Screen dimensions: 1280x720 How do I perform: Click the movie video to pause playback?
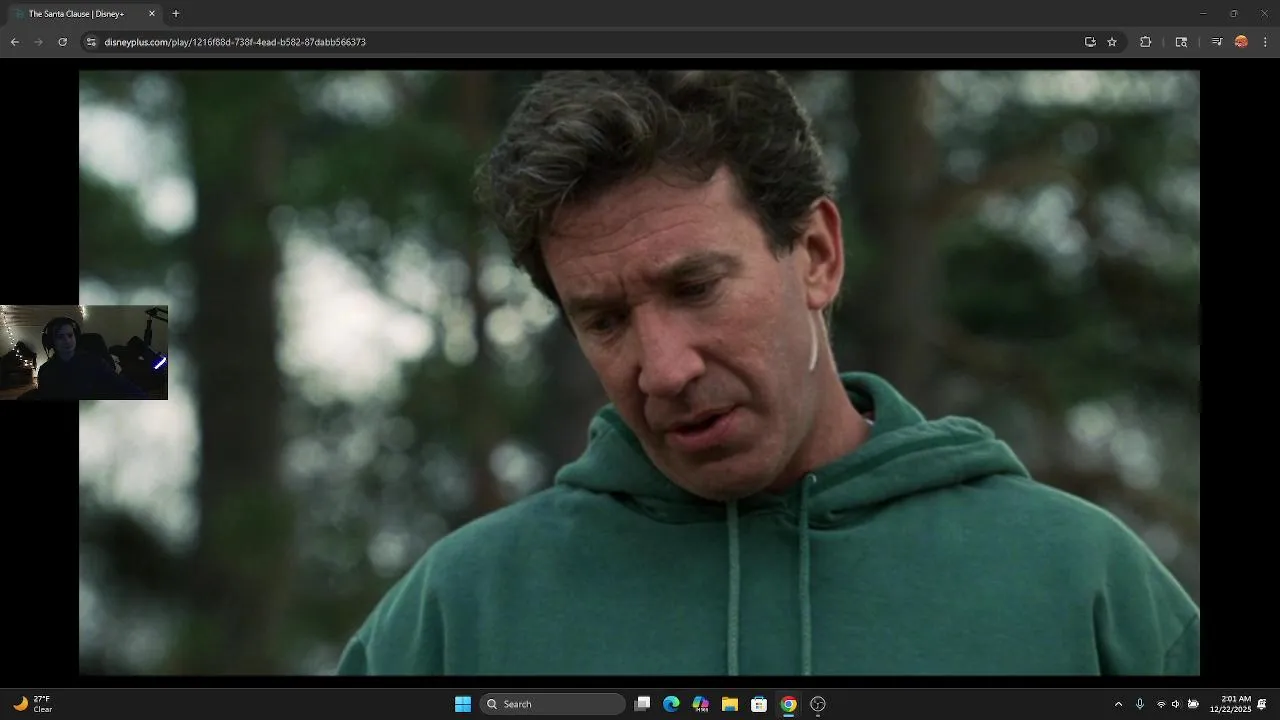[639, 372]
